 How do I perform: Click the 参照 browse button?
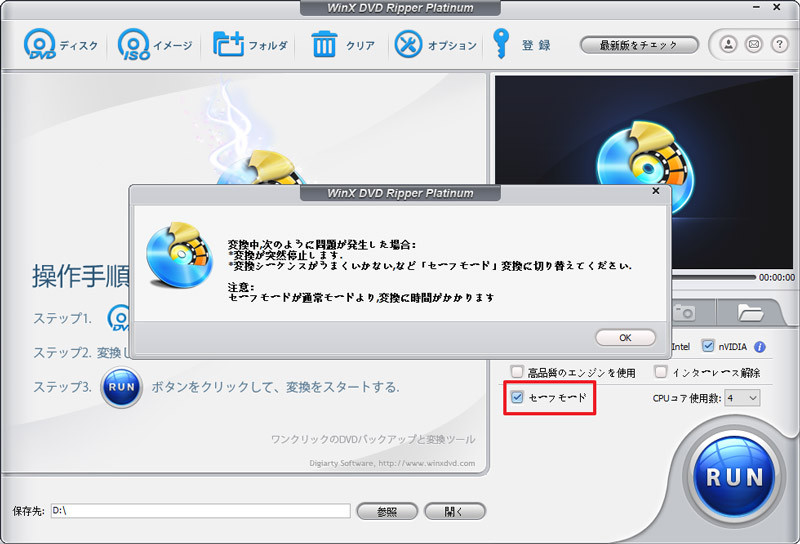[387, 511]
